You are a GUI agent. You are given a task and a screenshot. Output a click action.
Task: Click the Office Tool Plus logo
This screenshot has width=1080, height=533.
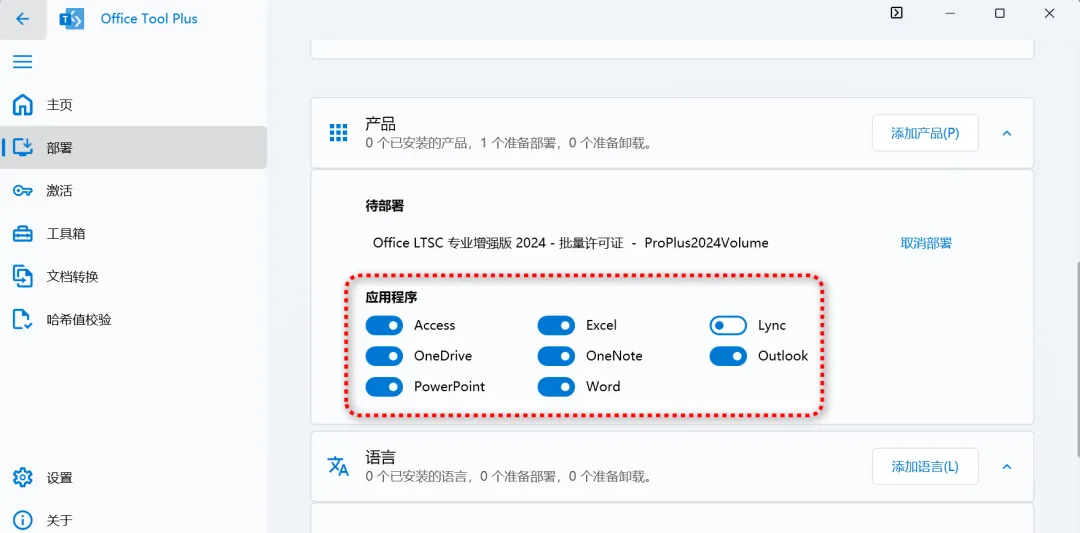tap(72, 19)
